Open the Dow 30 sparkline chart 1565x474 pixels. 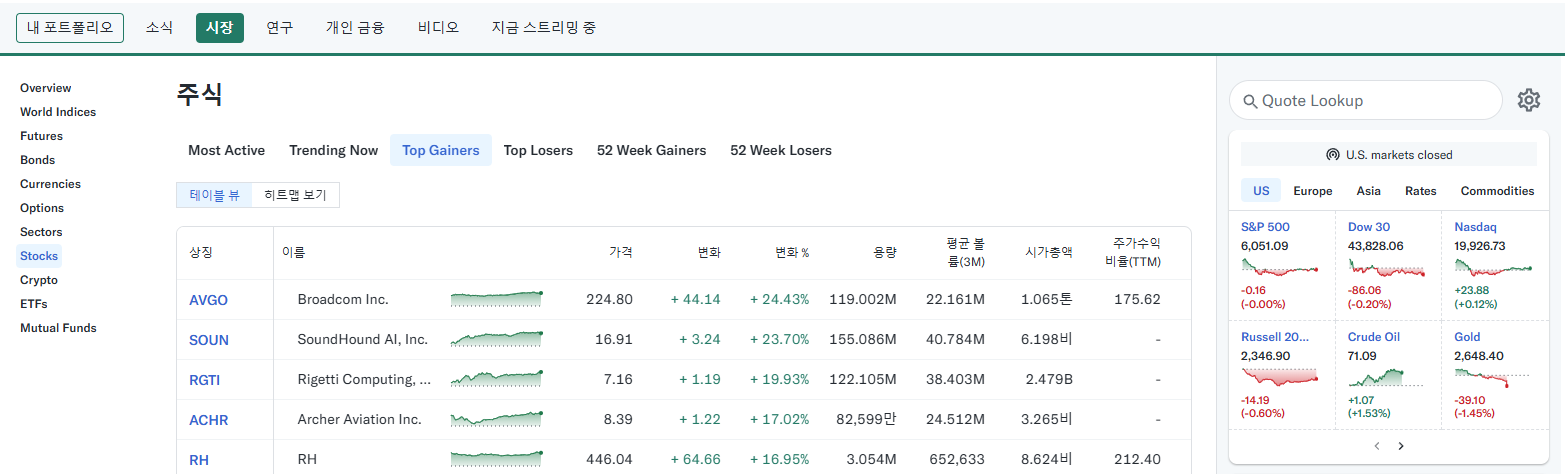tap(1386, 268)
